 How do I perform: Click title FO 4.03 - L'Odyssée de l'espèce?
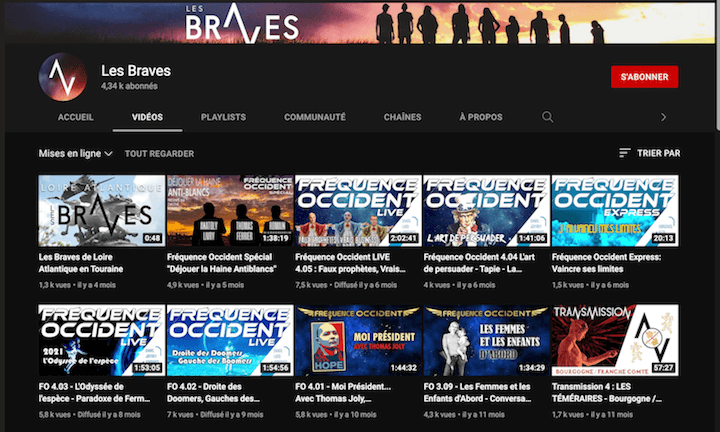pos(94,393)
